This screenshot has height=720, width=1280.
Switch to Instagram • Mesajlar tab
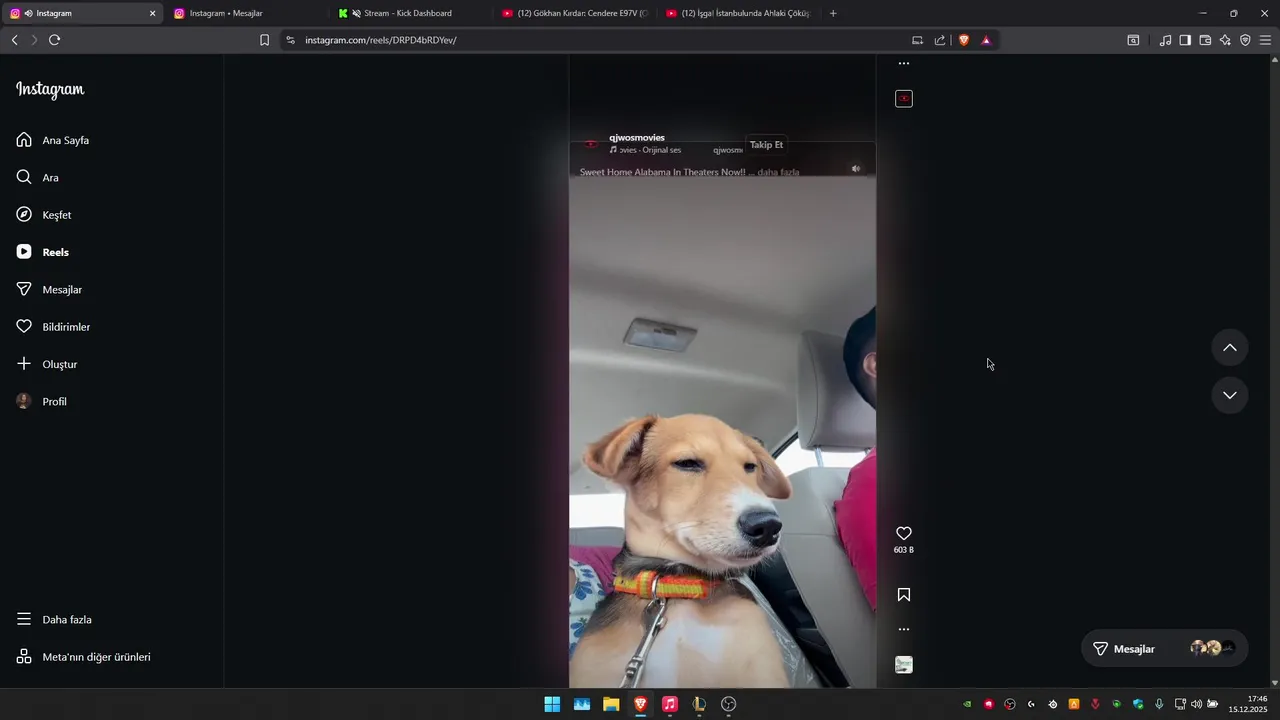pyautogui.click(x=247, y=13)
